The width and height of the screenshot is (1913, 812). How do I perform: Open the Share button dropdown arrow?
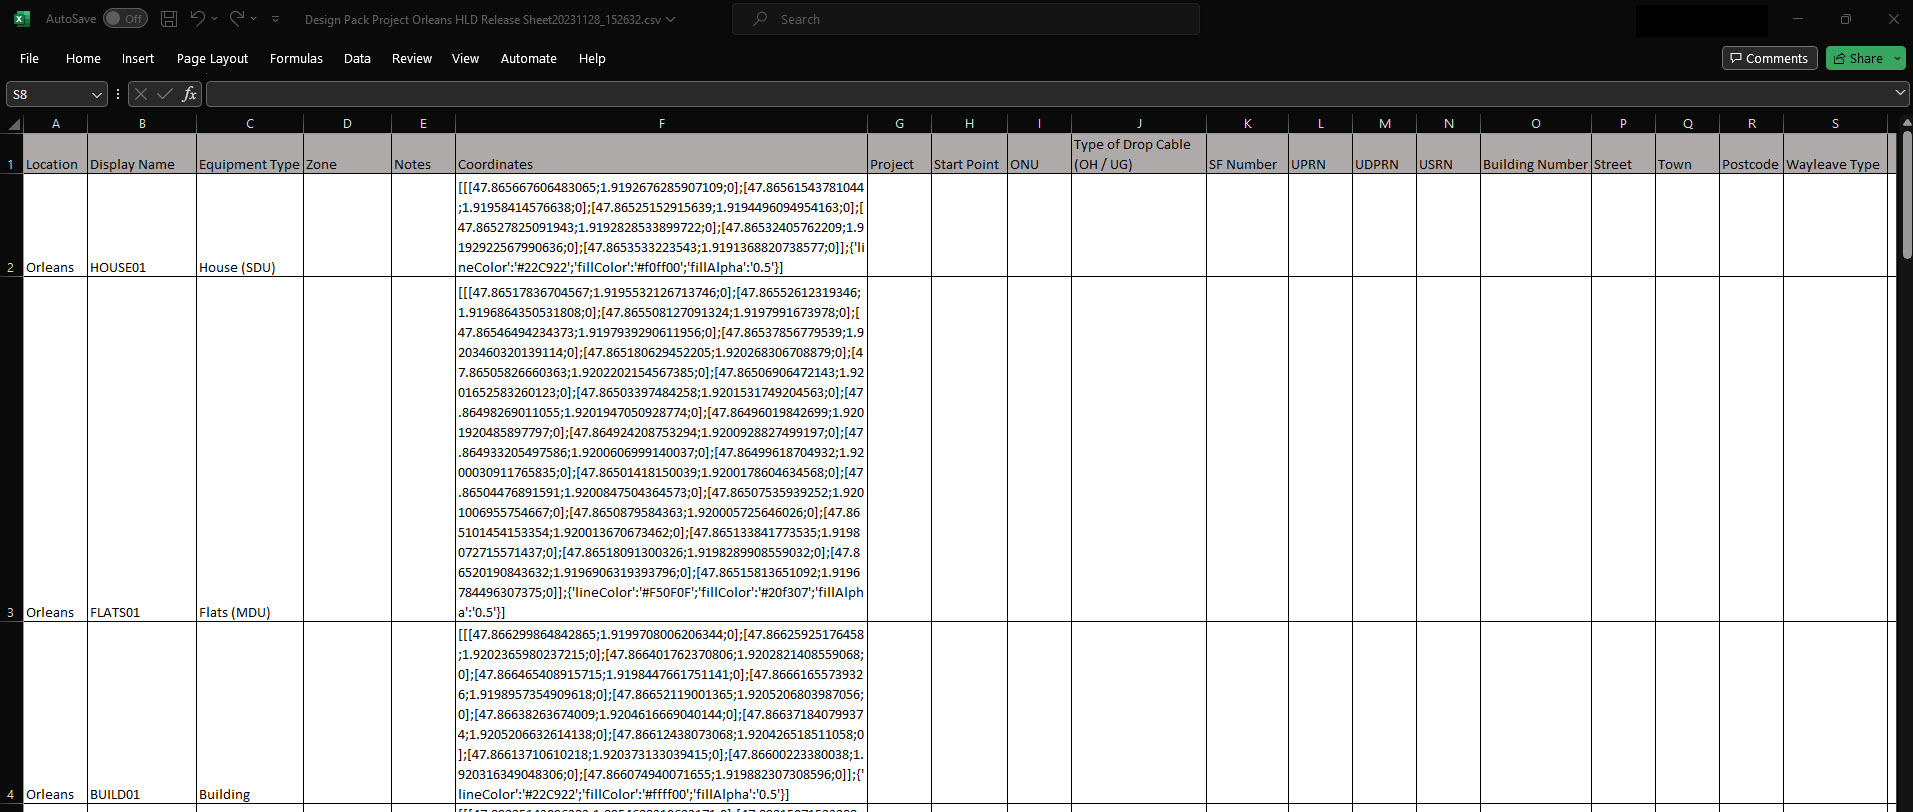click(1897, 58)
